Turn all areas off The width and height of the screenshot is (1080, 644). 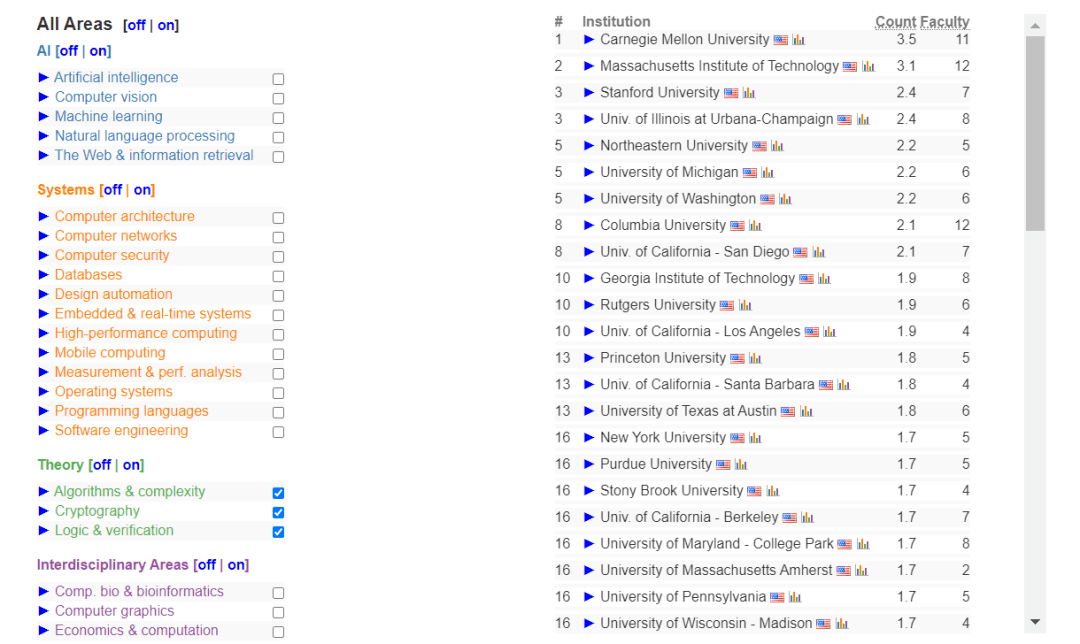pyautogui.click(x=136, y=25)
